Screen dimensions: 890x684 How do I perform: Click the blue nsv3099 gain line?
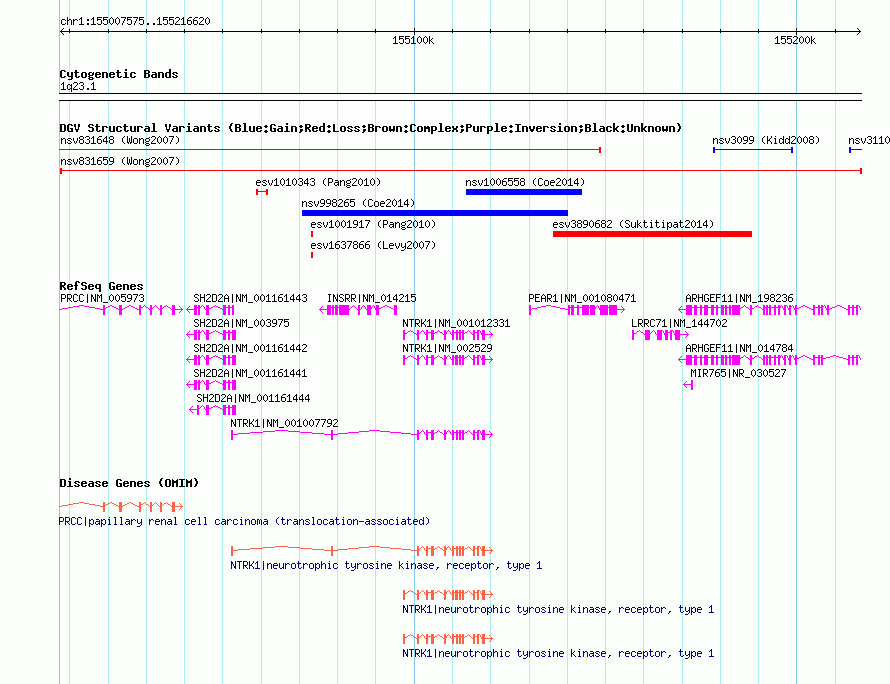(753, 150)
